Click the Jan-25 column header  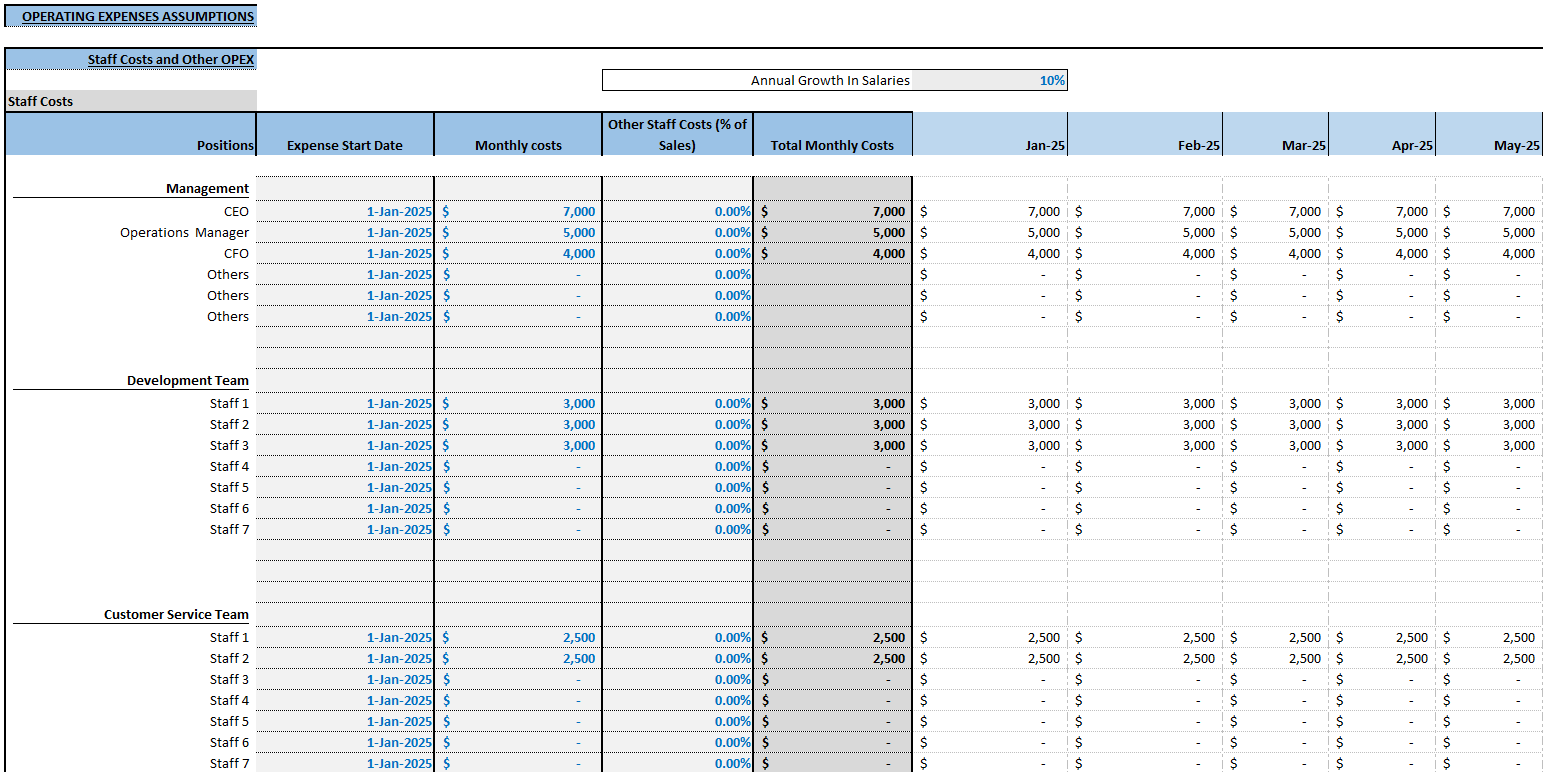(x=990, y=134)
